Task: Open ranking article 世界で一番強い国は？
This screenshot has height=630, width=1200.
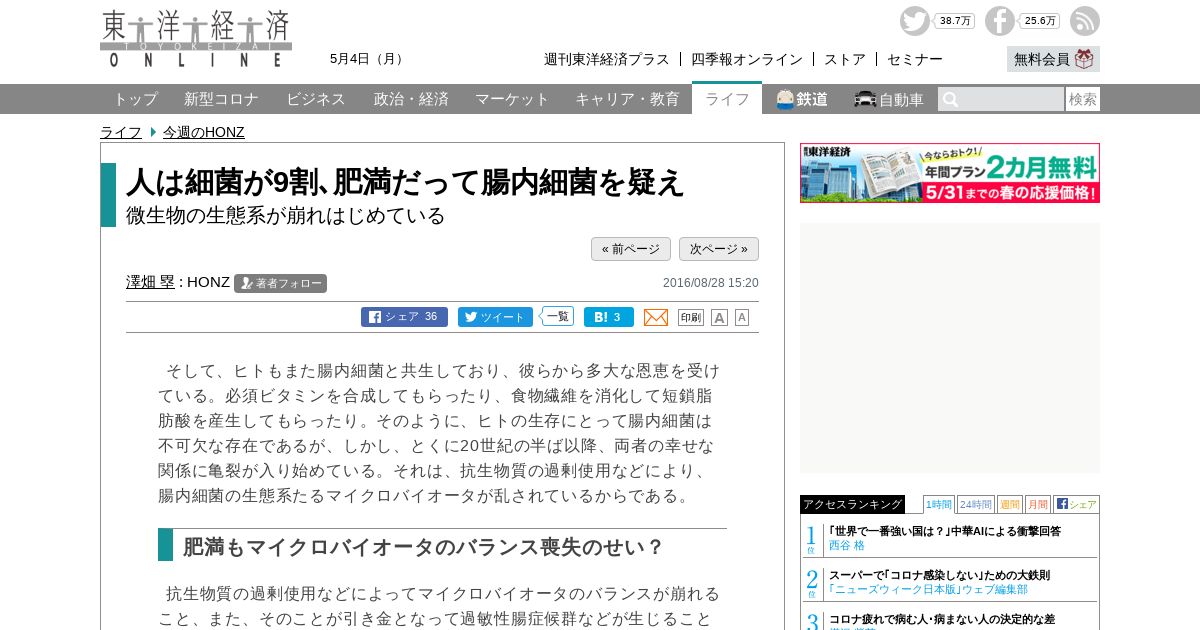Action: pyautogui.click(x=945, y=531)
